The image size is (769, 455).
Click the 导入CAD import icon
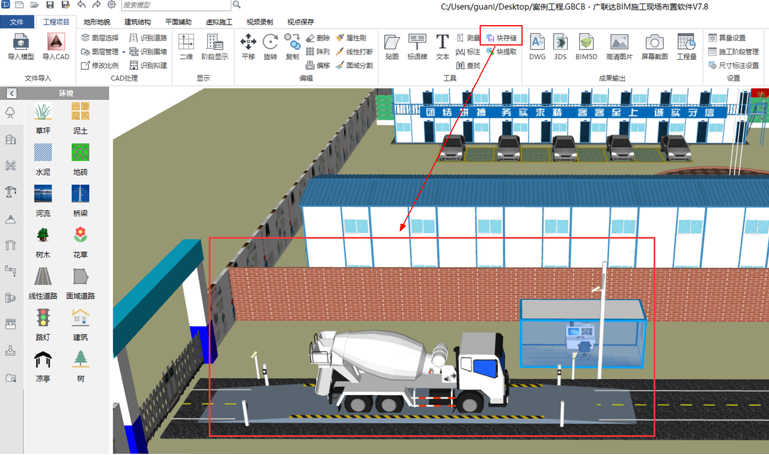tap(55, 47)
